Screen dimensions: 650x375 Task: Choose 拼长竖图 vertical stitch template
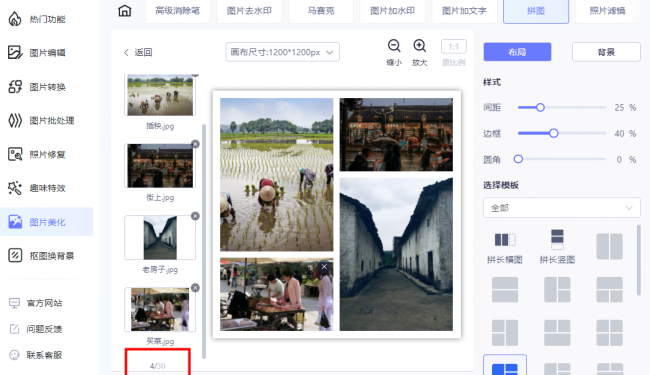[x=557, y=247]
